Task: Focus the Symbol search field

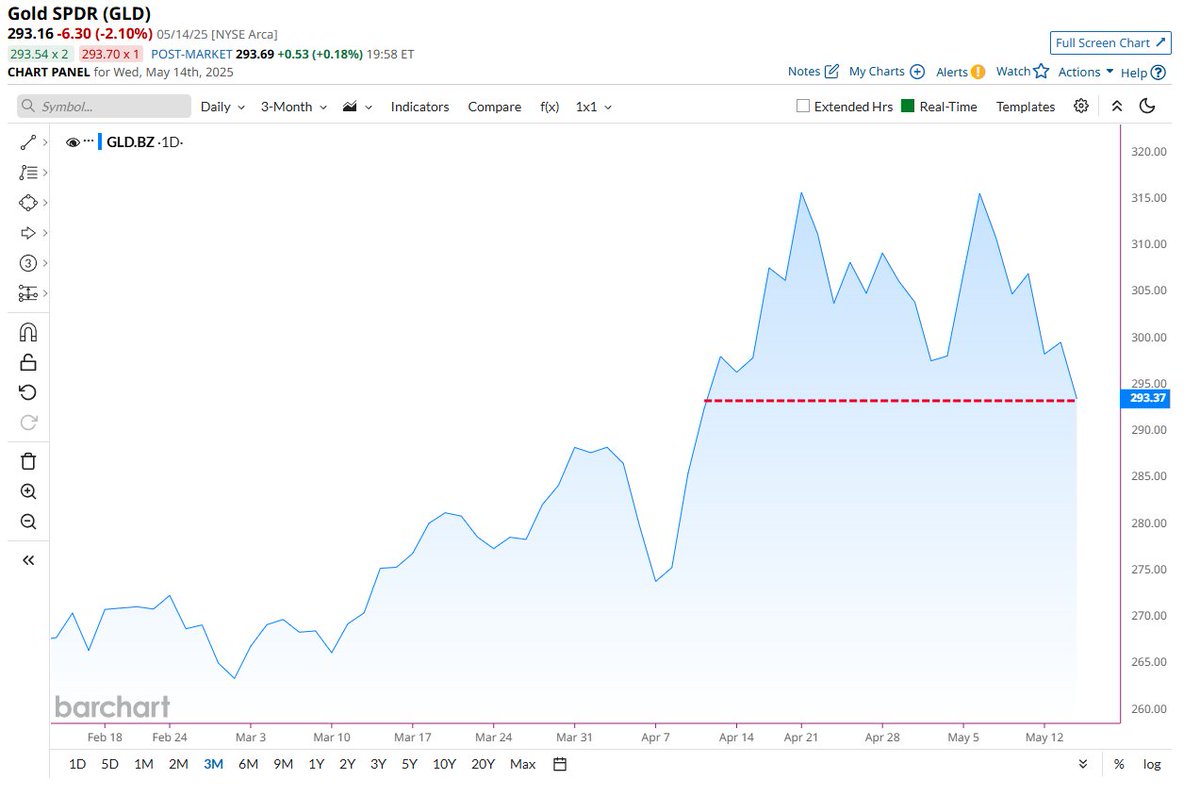Action: 105,106
